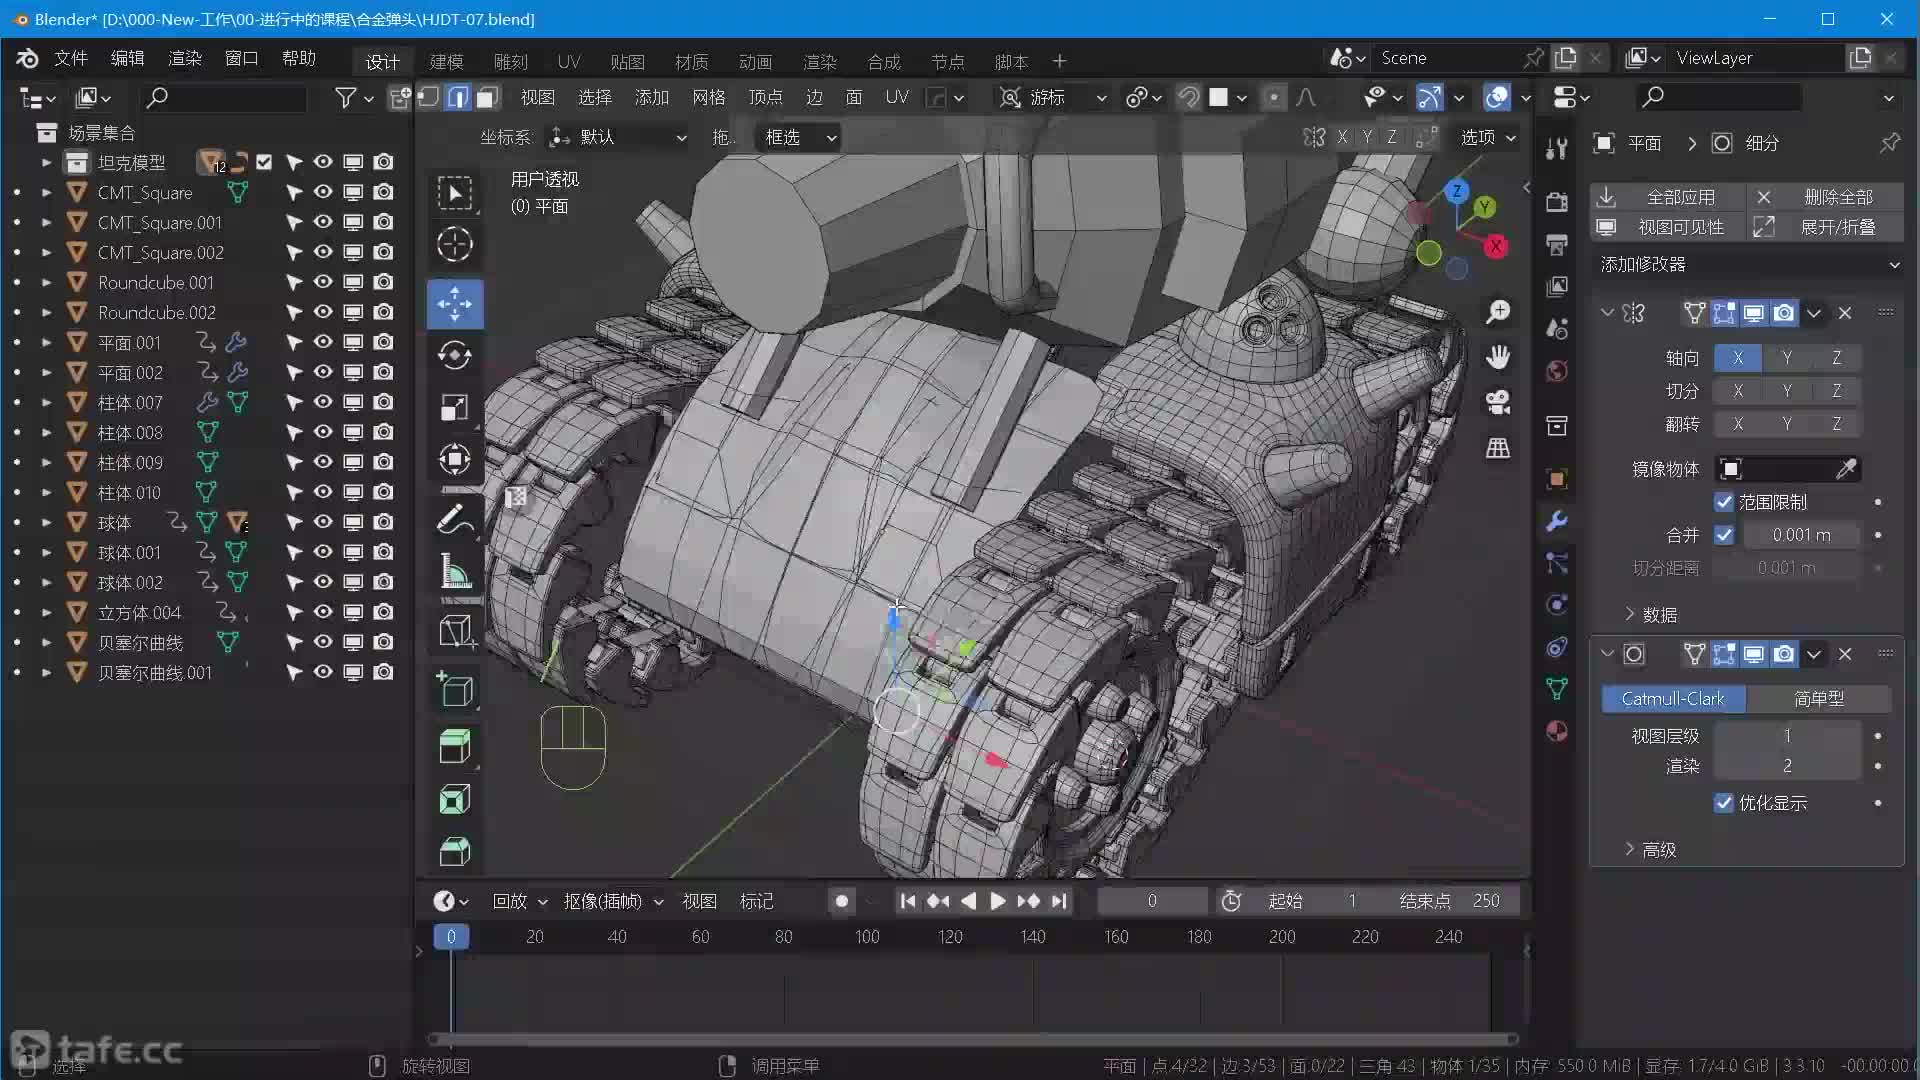Hide CMT_Square.001 with its eye icon
Viewport: 1920px width, 1080px height.
tap(323, 222)
